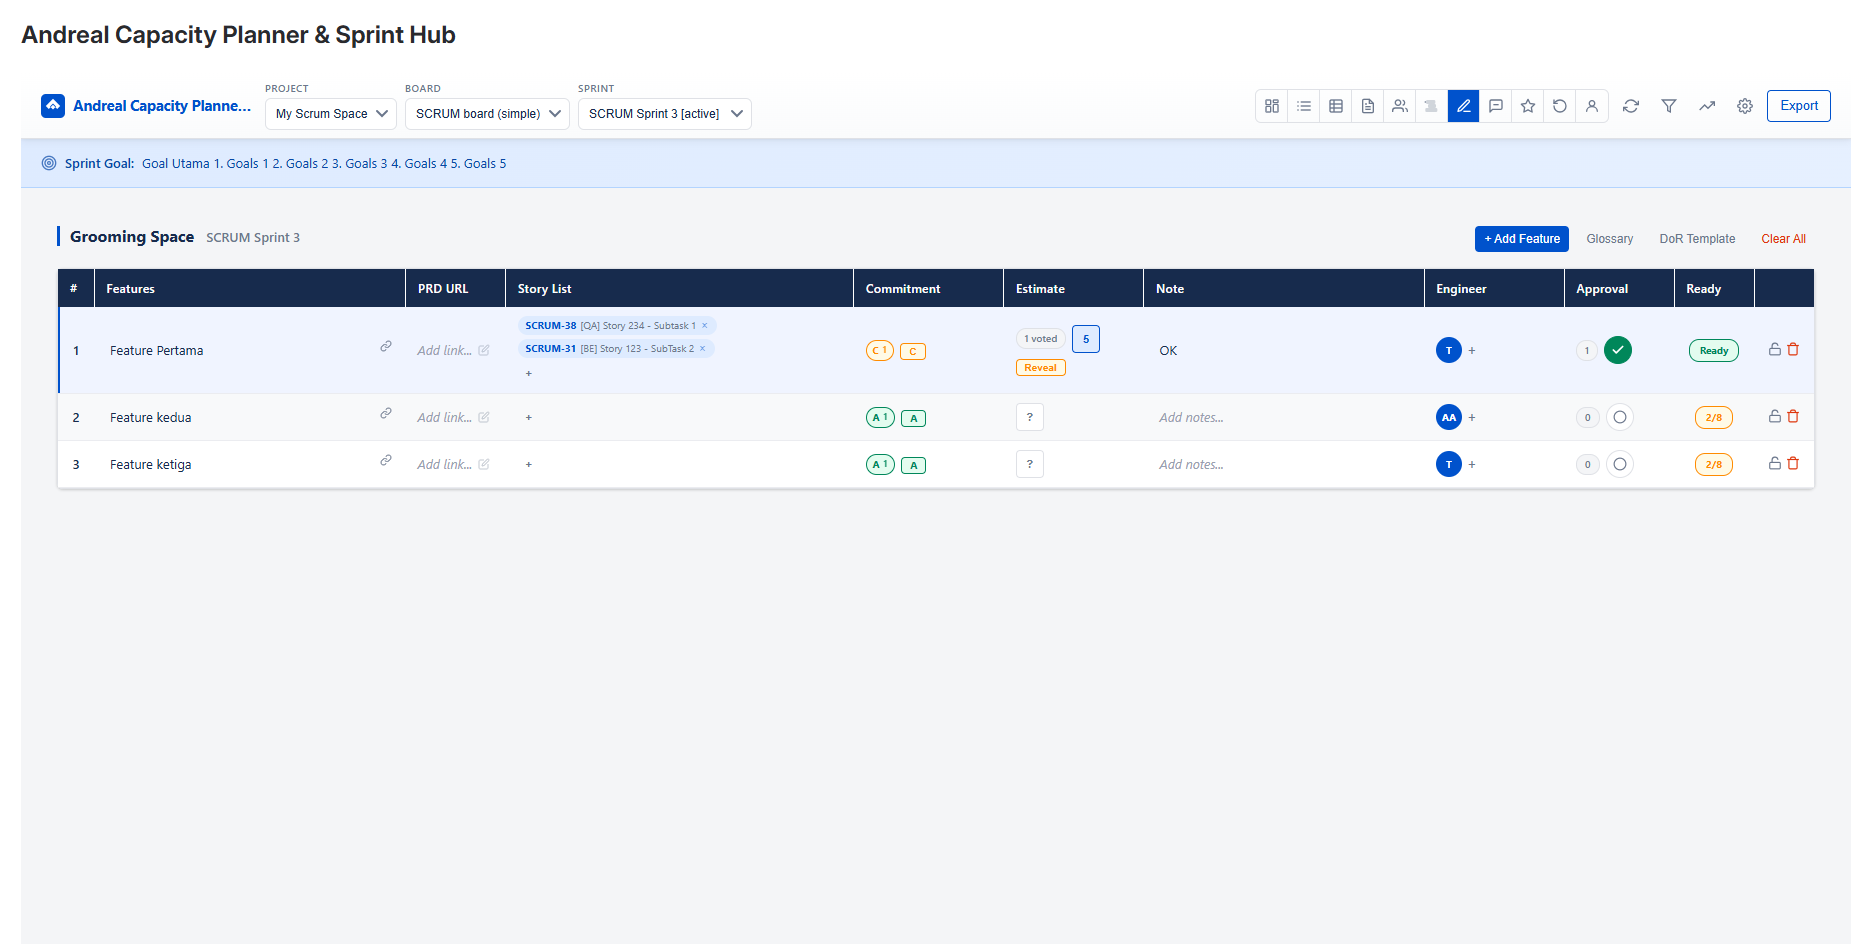1869x944 pixels.
Task: Click the Reveal estimate badge for Feature Pertama
Action: (1040, 367)
